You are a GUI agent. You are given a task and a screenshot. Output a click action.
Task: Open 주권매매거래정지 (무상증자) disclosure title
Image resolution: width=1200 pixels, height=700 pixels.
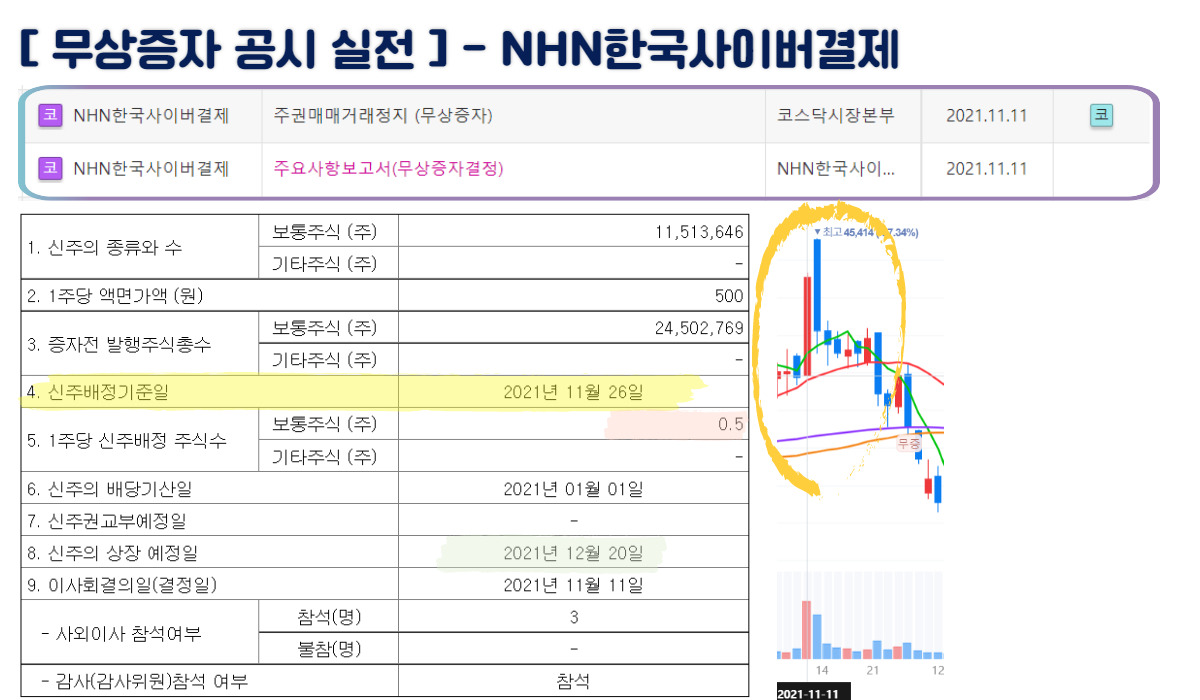point(382,116)
